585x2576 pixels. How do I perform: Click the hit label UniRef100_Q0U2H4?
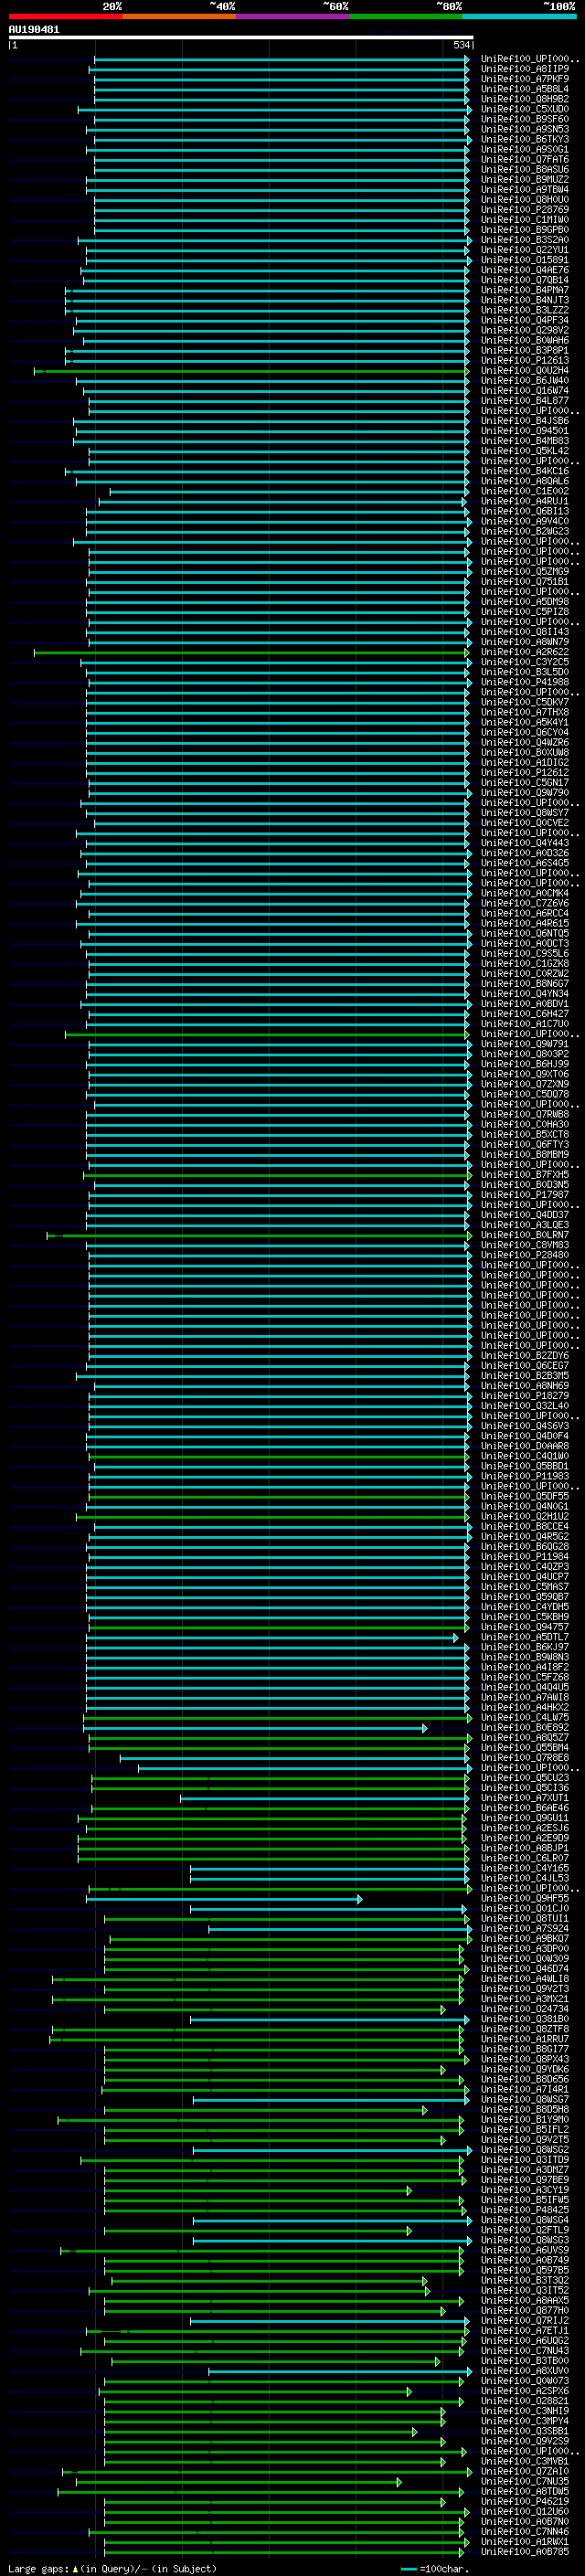(525, 371)
